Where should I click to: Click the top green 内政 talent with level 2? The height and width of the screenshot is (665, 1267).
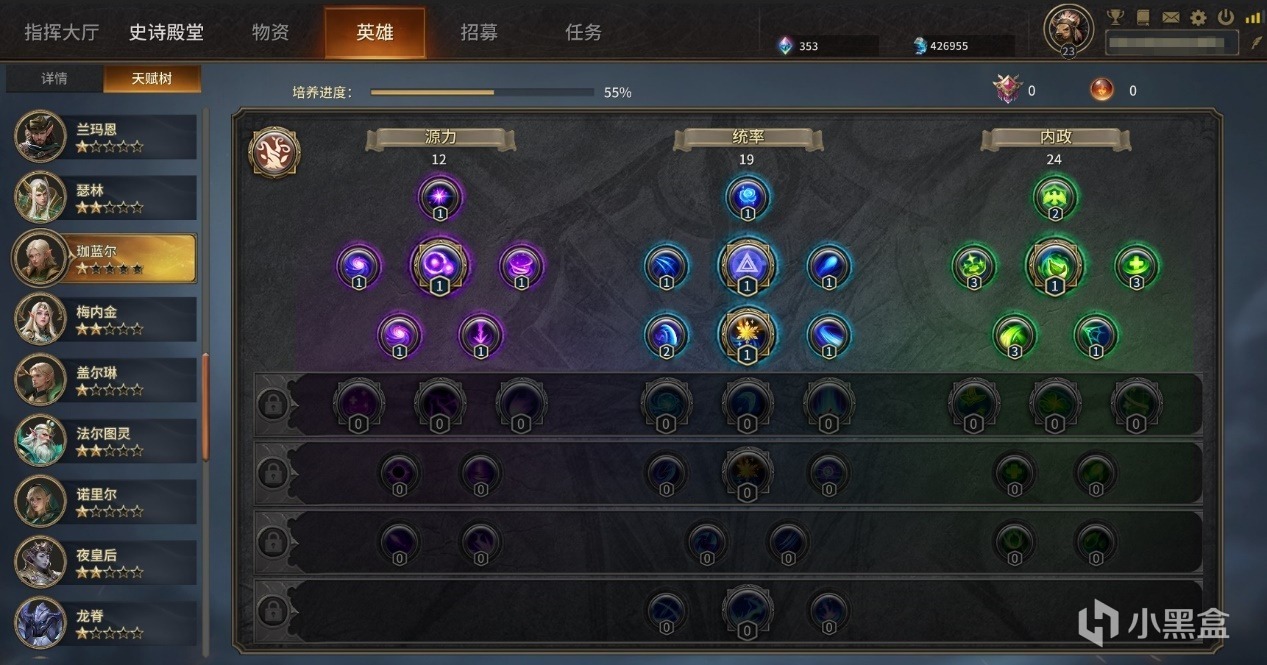[x=1054, y=197]
